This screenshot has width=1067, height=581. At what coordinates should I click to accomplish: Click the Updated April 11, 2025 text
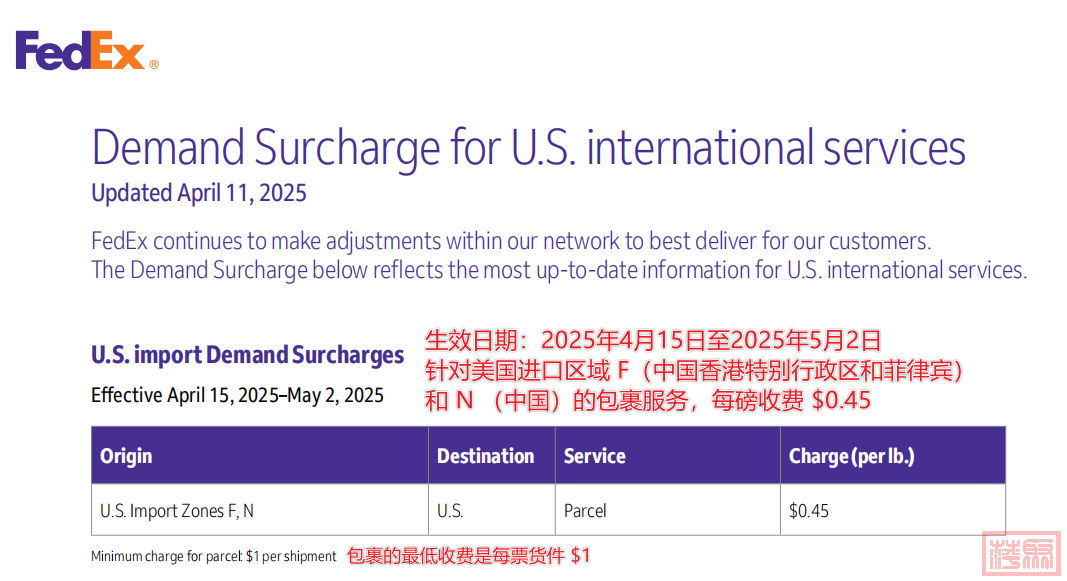tap(199, 193)
